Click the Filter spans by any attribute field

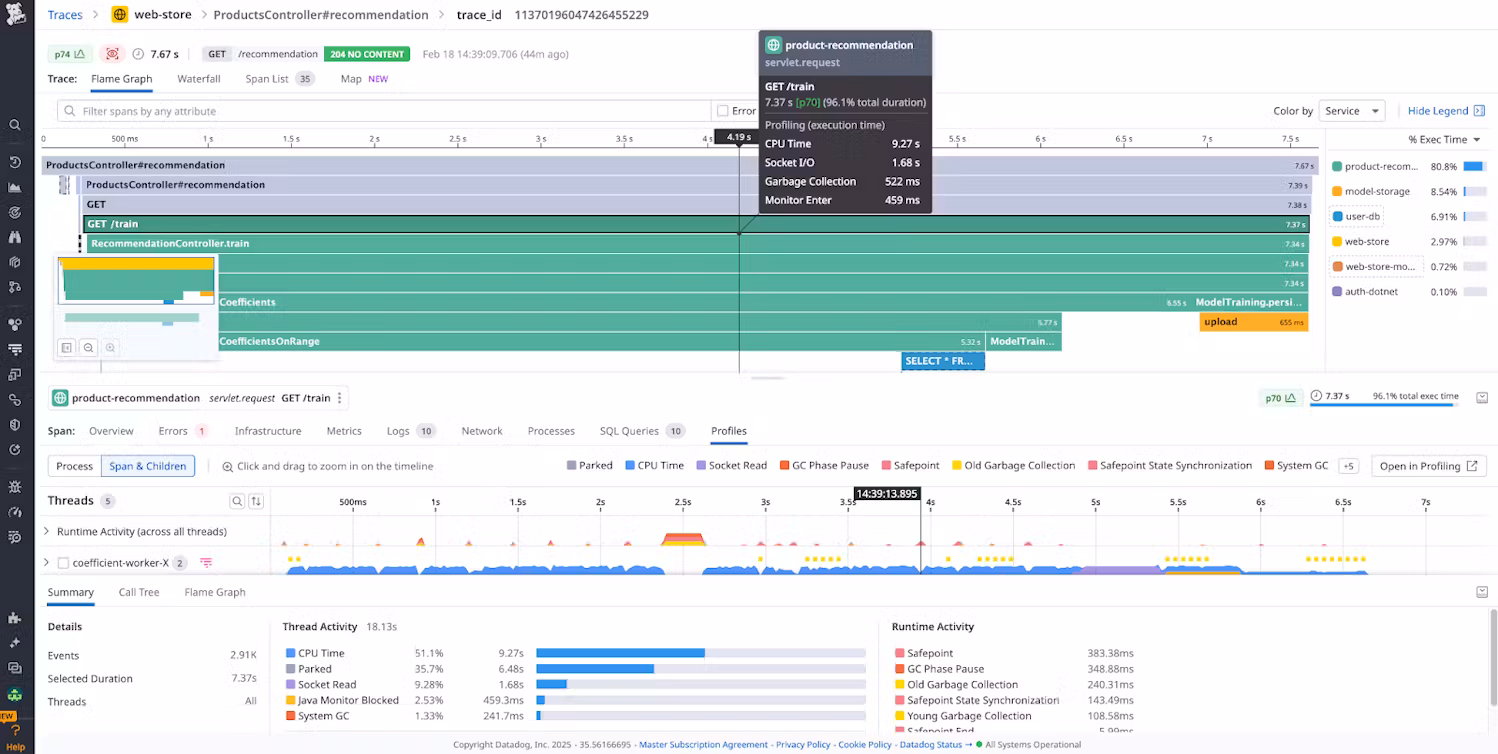tap(383, 111)
